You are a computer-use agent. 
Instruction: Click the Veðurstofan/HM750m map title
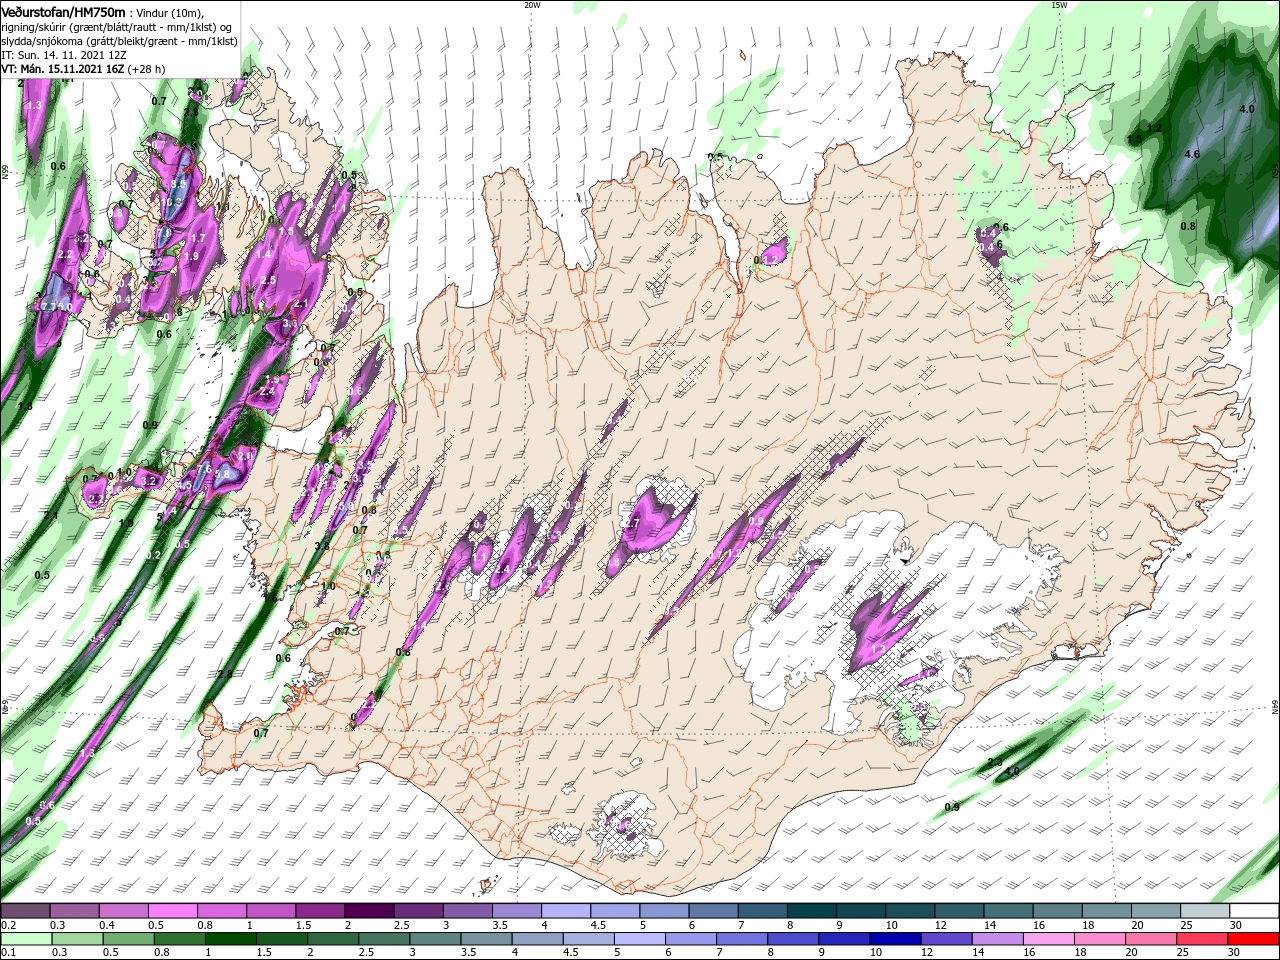pos(63,12)
